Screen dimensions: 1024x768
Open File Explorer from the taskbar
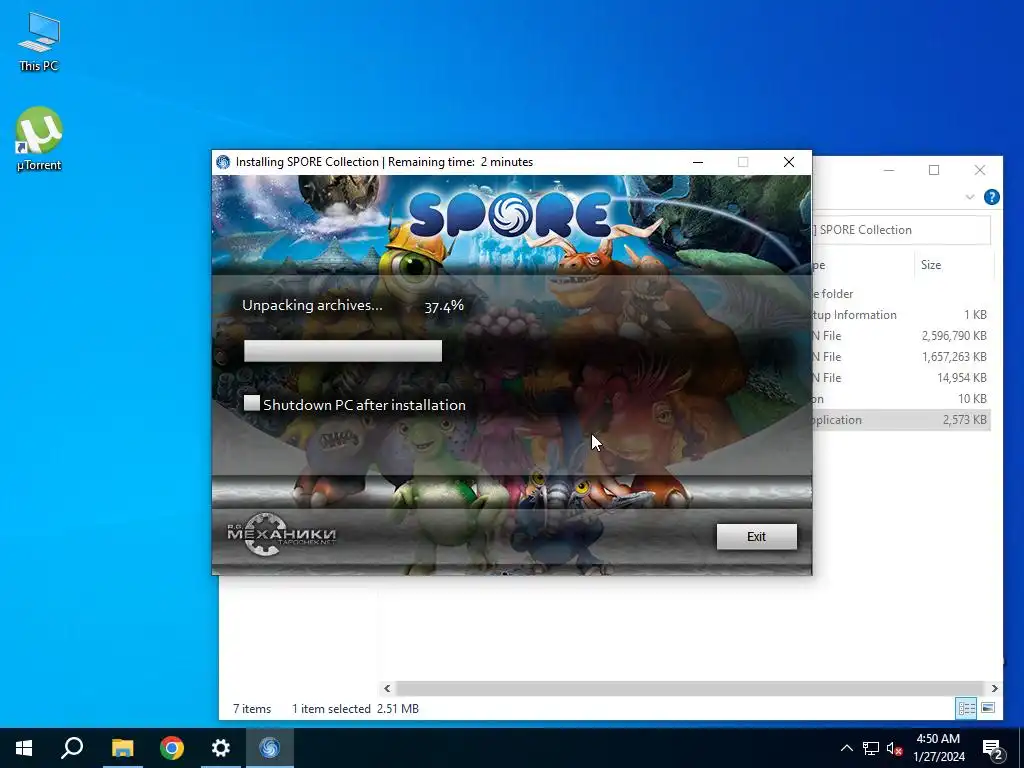(122, 748)
